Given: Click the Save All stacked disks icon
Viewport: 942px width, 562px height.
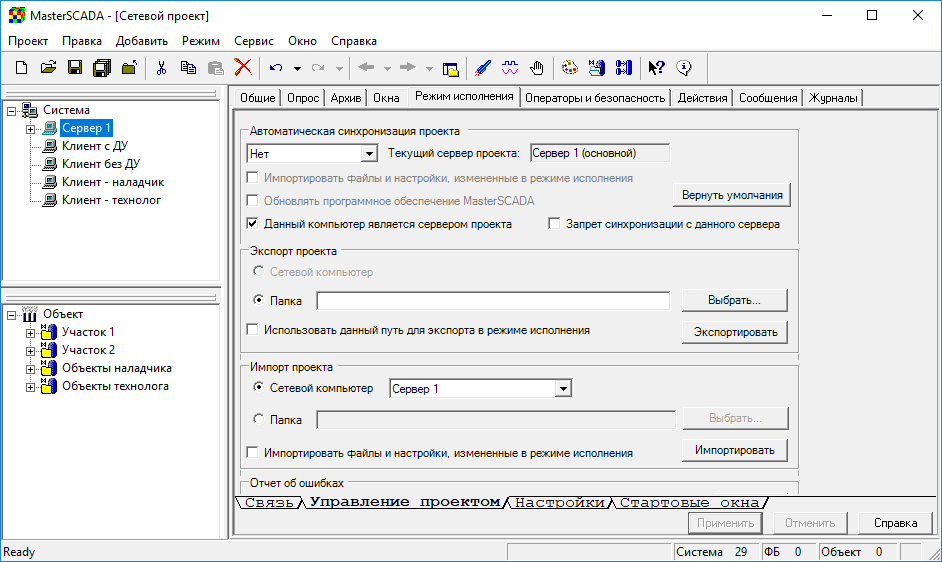Looking at the screenshot, I should click(102, 68).
